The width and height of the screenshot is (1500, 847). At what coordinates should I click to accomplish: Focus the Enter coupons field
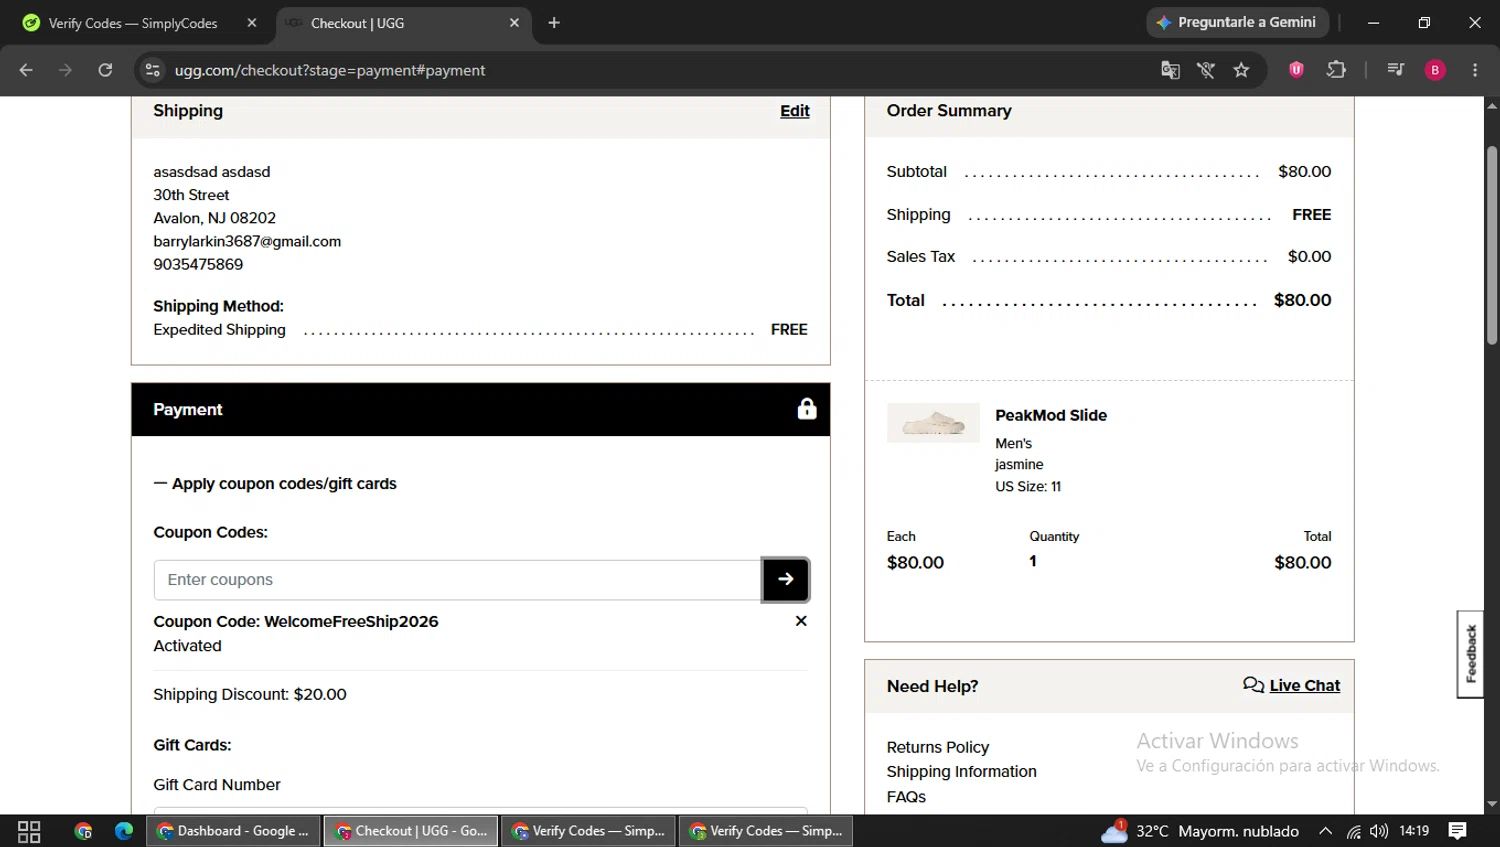tap(458, 580)
